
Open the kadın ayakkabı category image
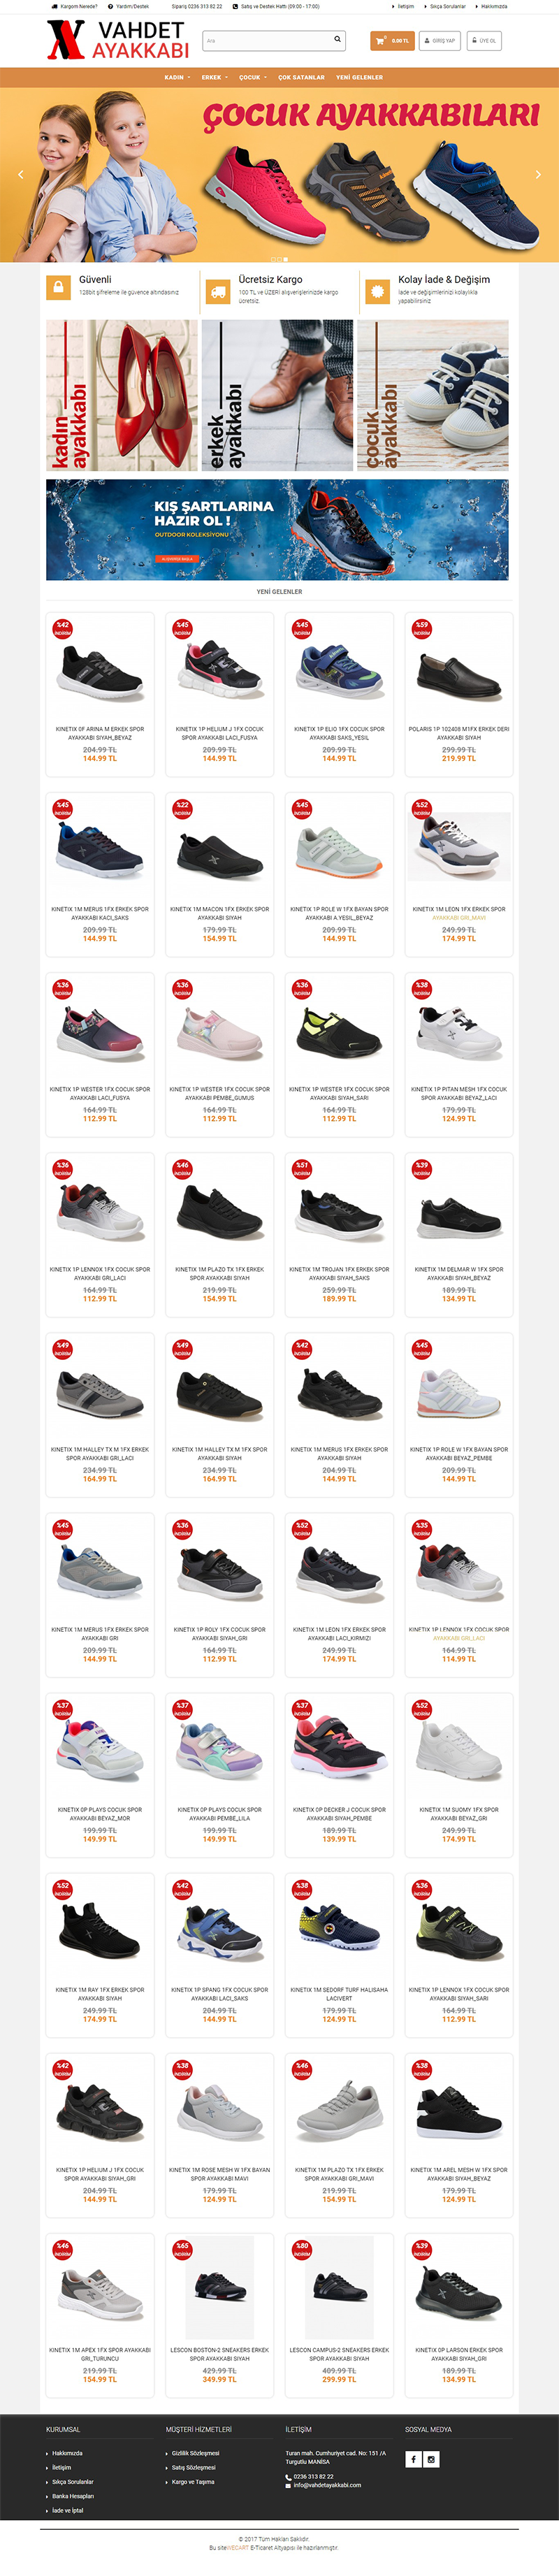pyautogui.click(x=122, y=395)
